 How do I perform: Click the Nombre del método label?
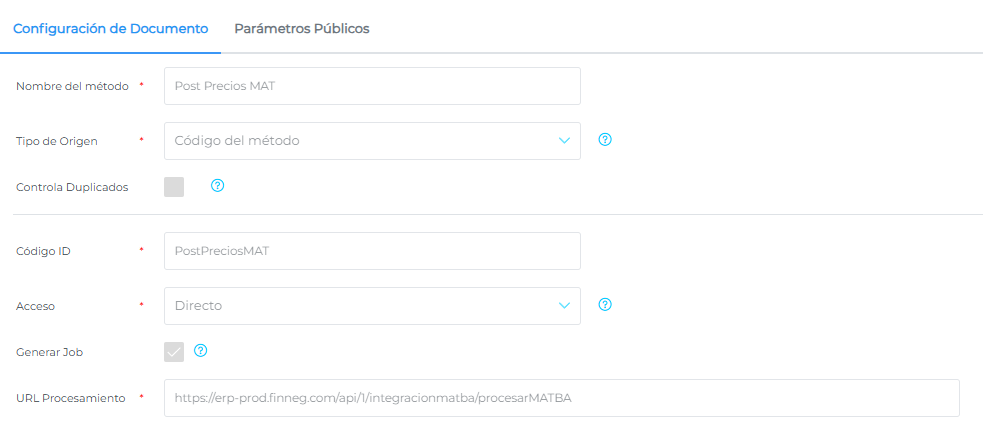click(72, 86)
